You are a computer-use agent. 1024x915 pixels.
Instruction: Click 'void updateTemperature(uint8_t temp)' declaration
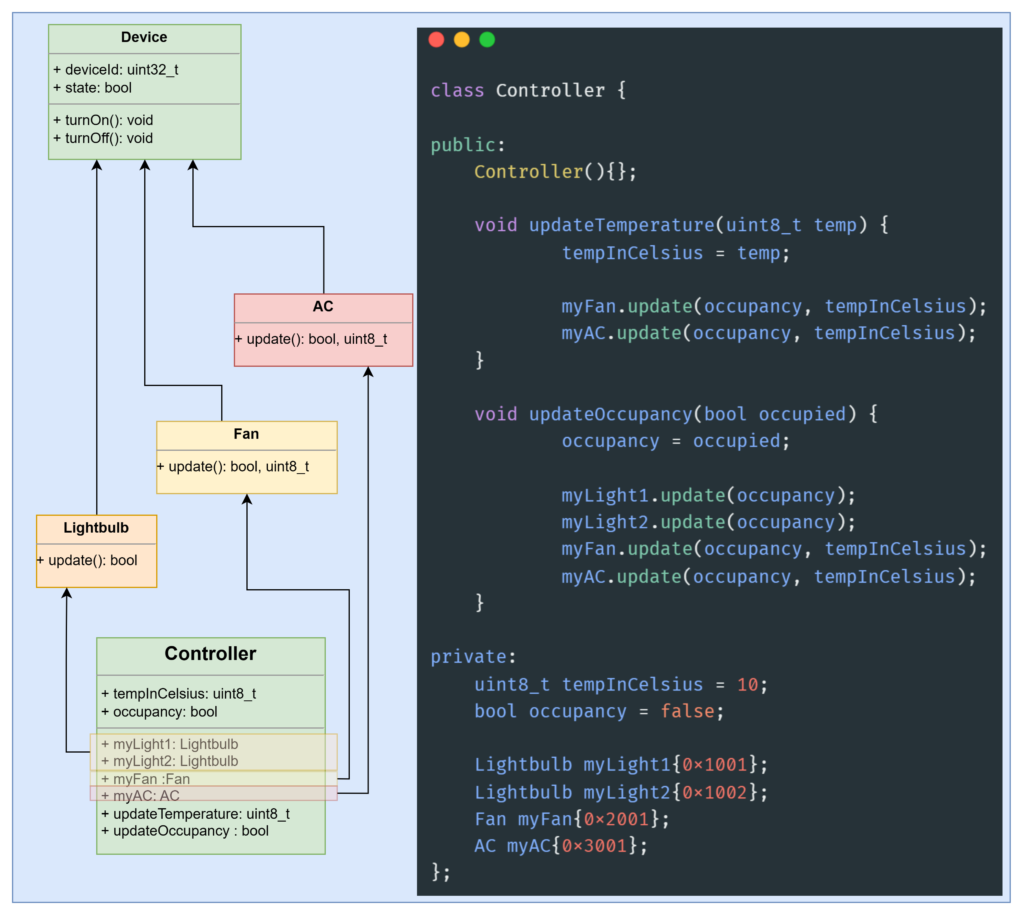click(671, 225)
